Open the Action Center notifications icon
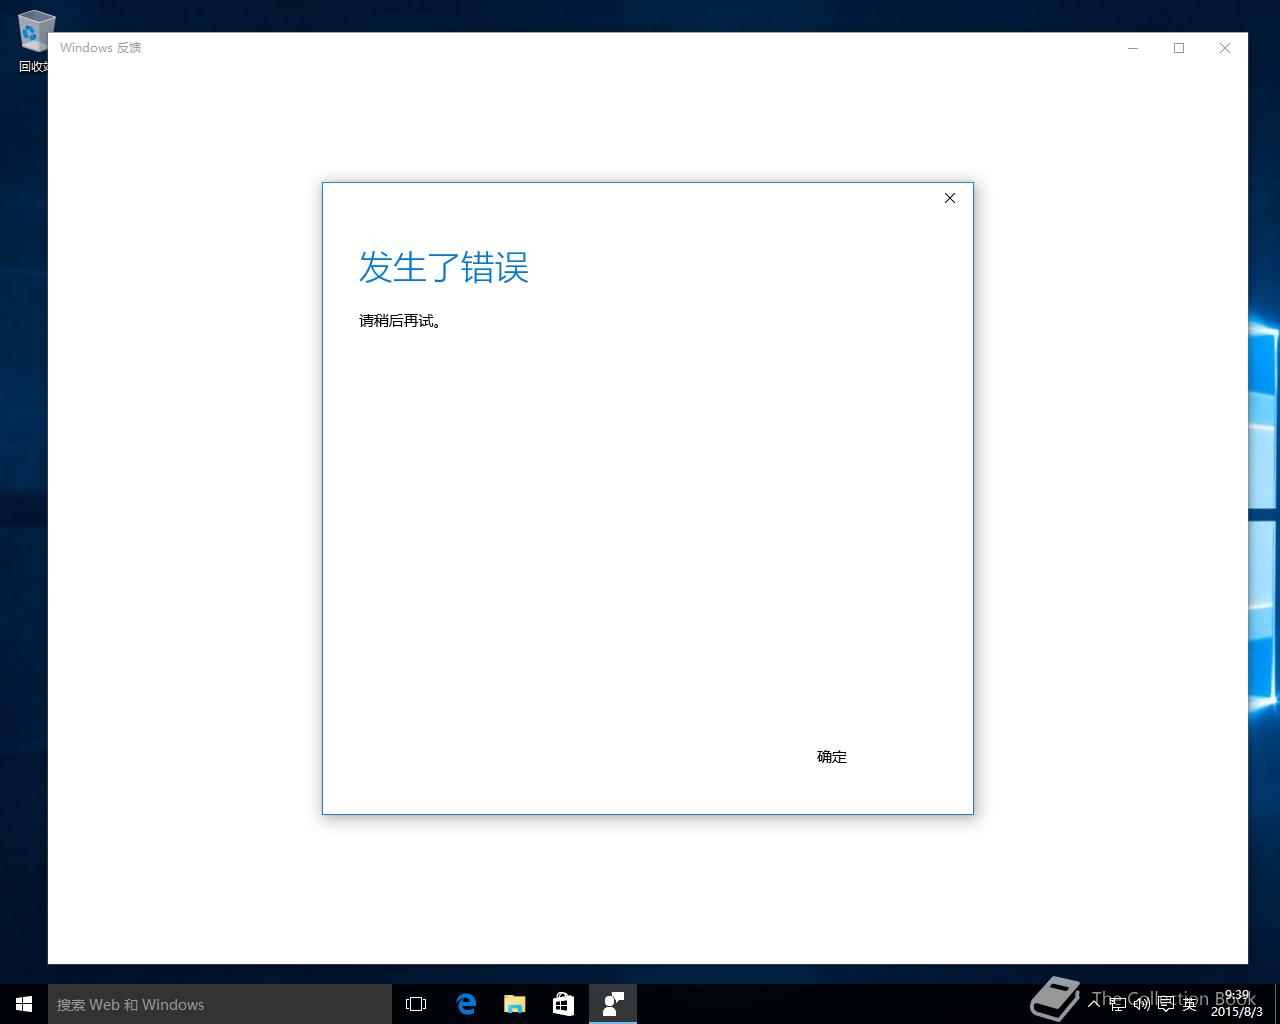This screenshot has height=1024, width=1280. 1165,1004
